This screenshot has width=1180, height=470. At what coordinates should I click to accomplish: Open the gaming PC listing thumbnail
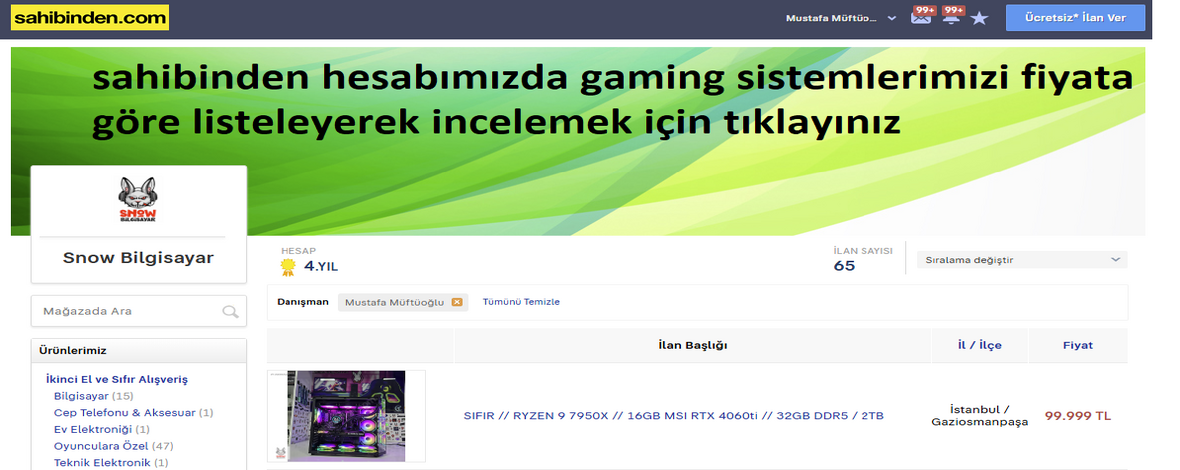click(346, 416)
